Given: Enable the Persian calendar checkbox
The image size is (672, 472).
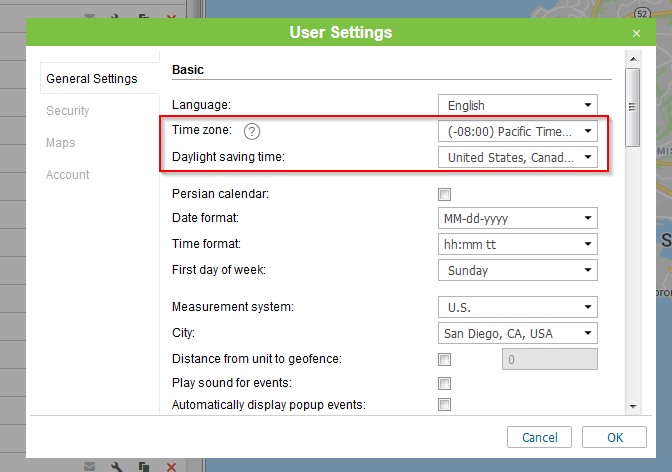Looking at the screenshot, I should (x=445, y=194).
